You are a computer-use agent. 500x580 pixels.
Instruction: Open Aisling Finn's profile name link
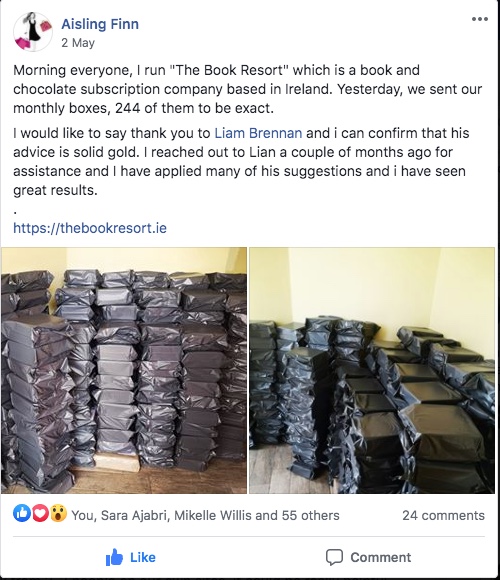100,24
